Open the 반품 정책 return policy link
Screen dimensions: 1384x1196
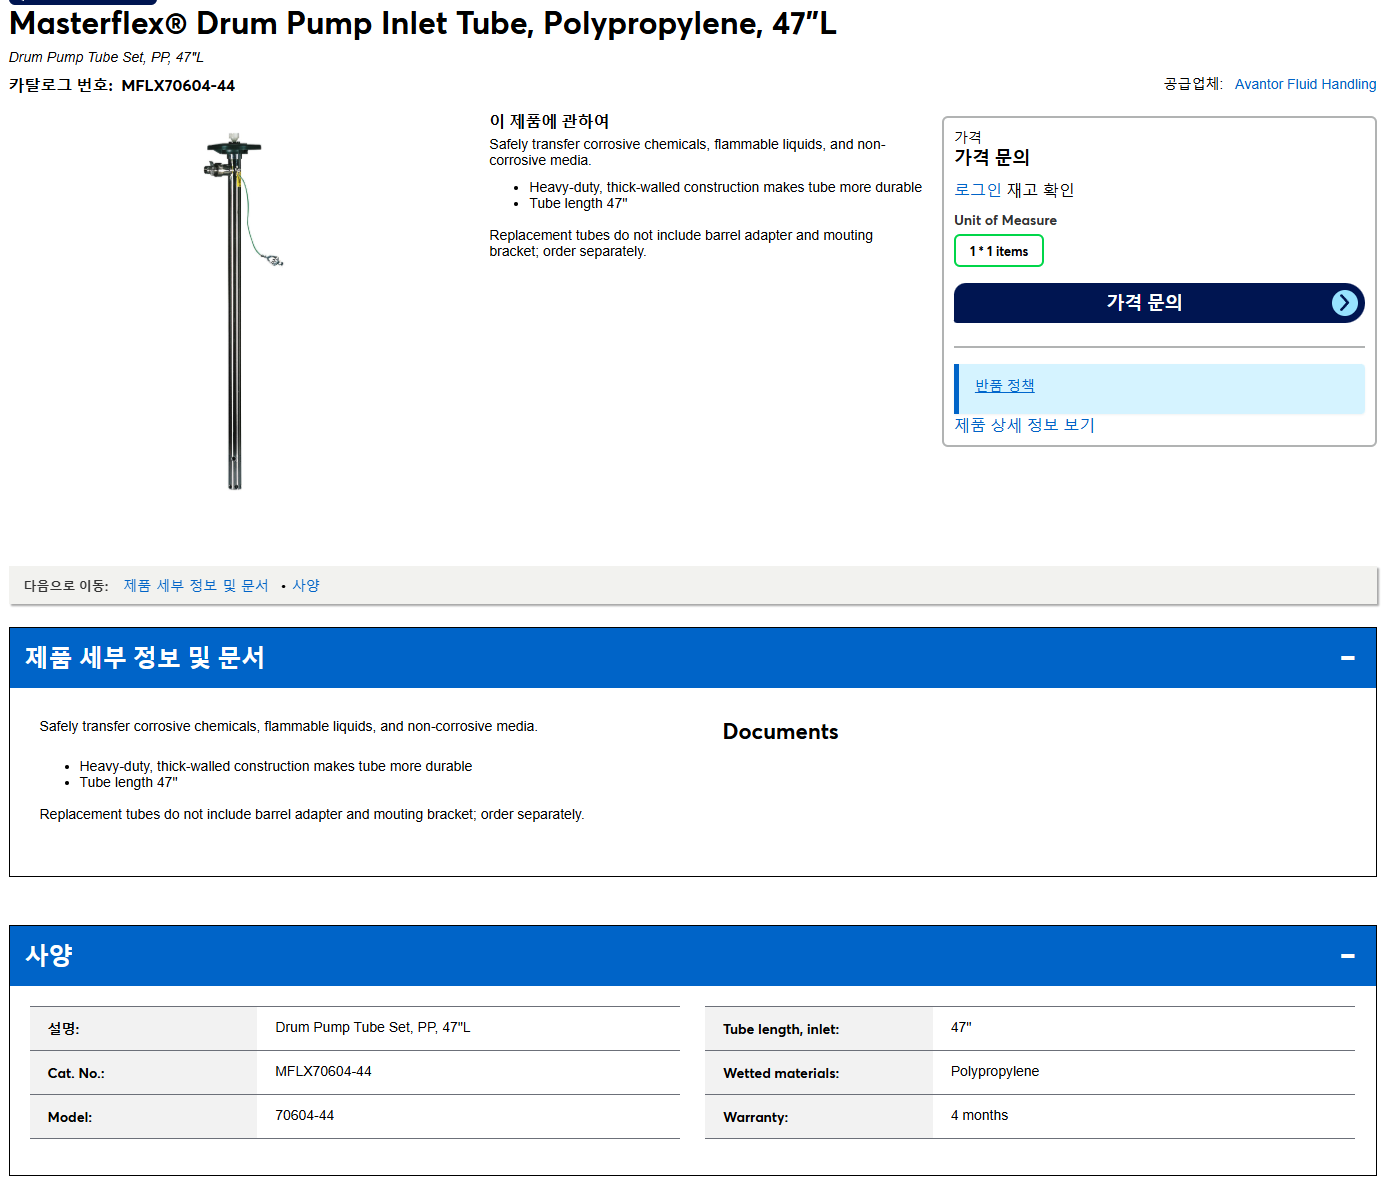click(x=1005, y=386)
